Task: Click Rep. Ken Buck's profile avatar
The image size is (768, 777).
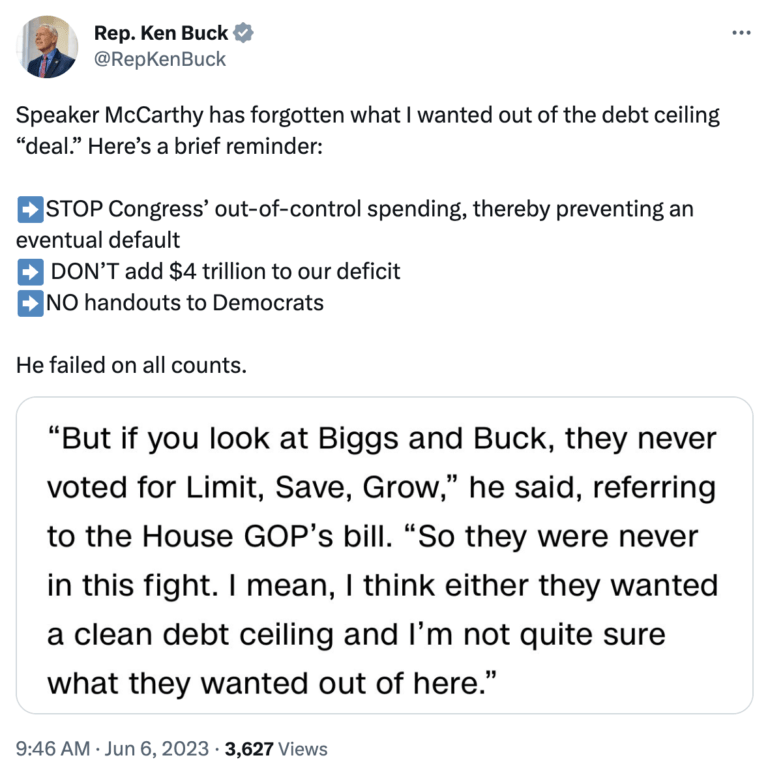Action: [46, 46]
